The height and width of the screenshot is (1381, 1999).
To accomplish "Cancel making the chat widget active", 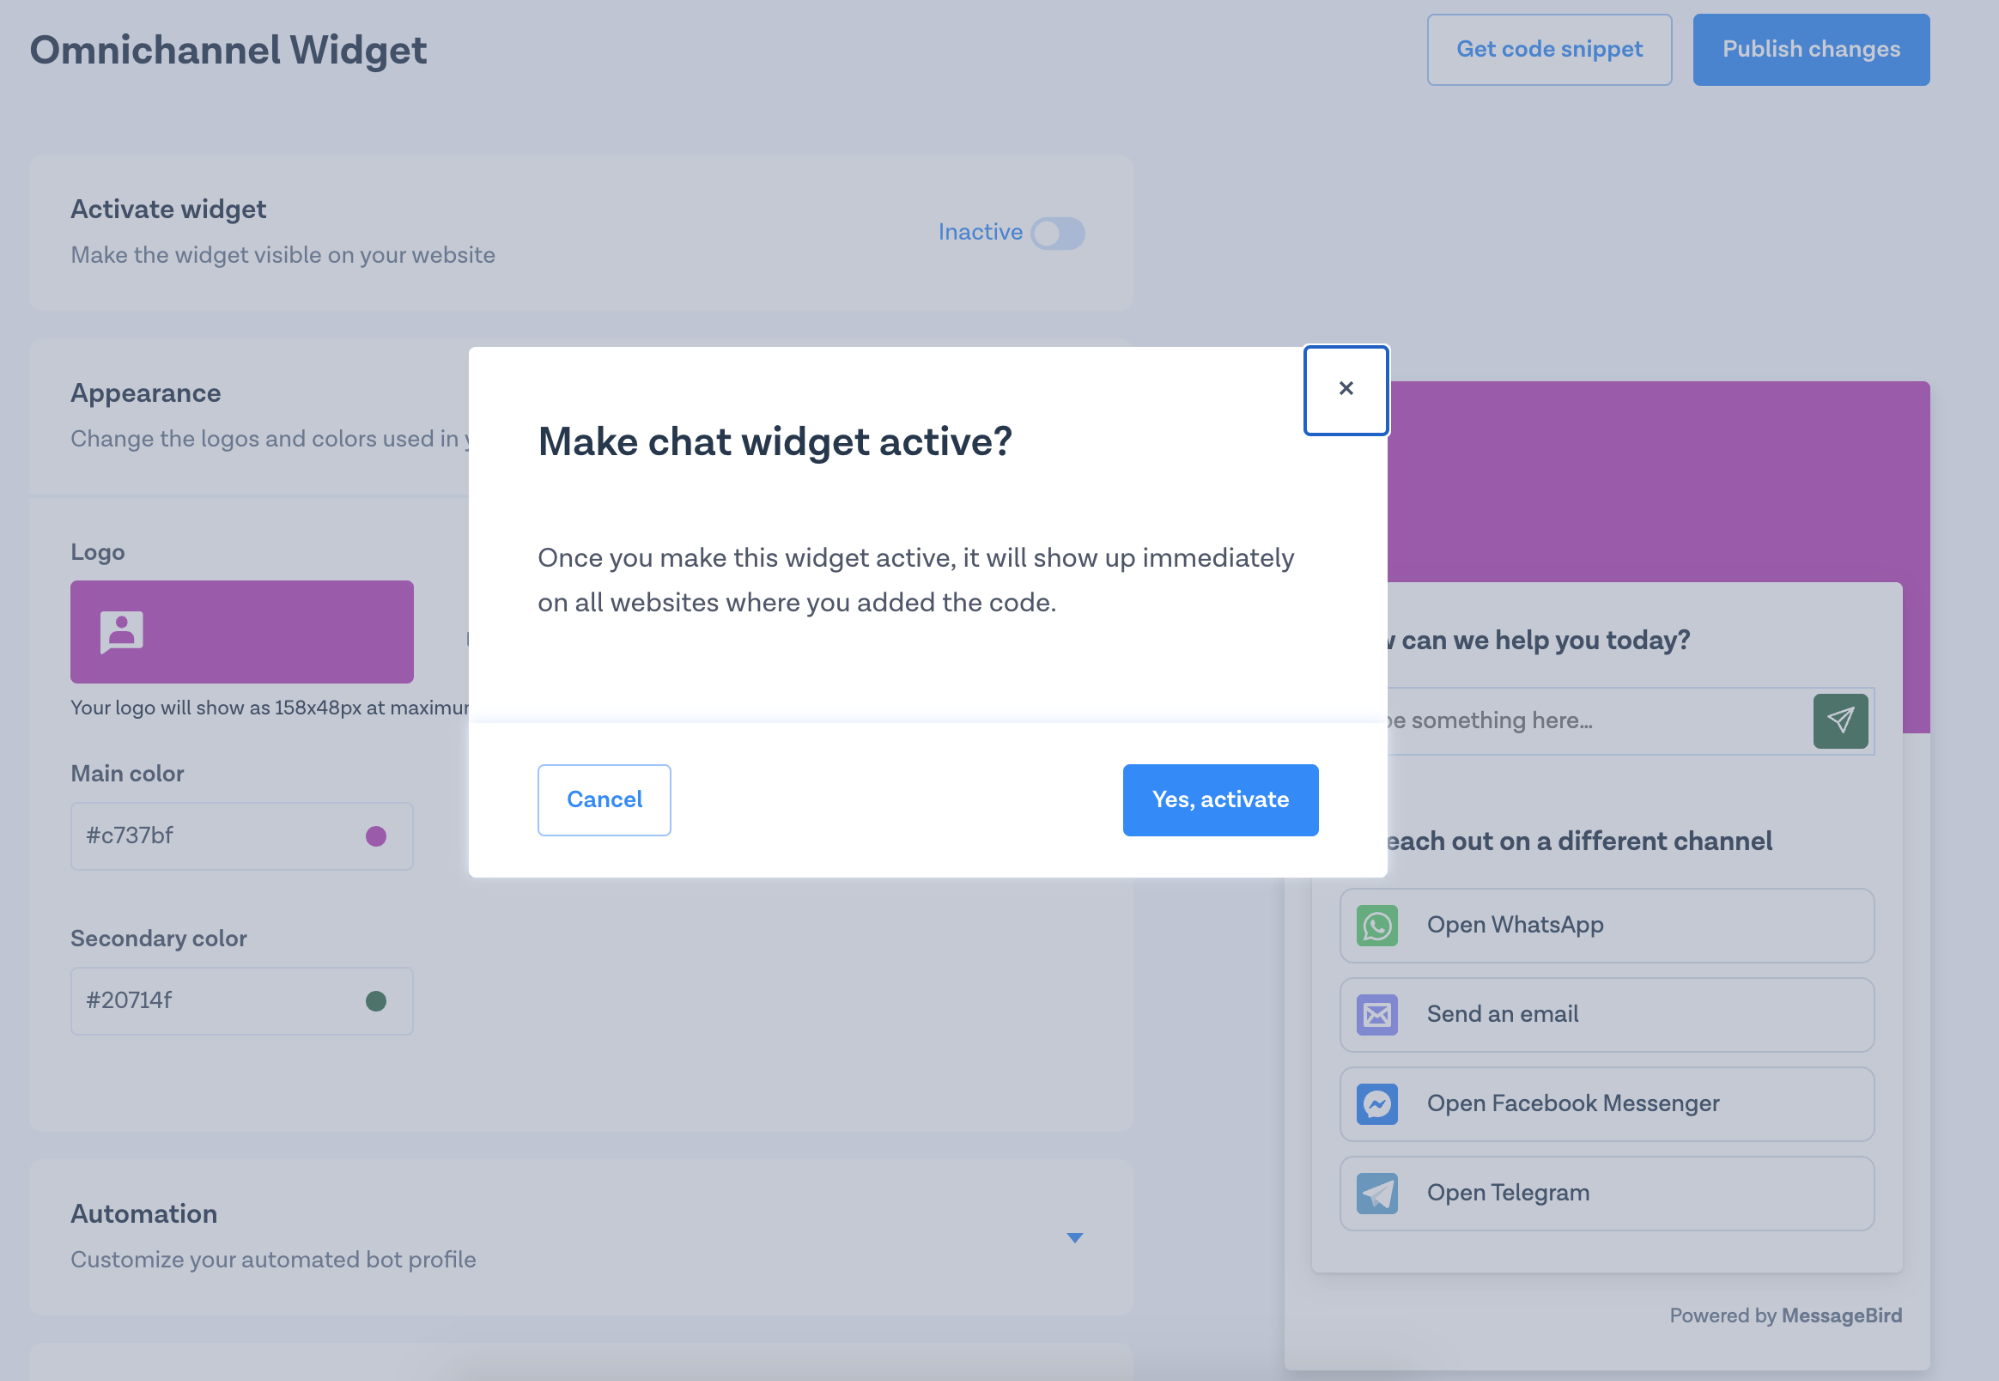I will point(603,799).
